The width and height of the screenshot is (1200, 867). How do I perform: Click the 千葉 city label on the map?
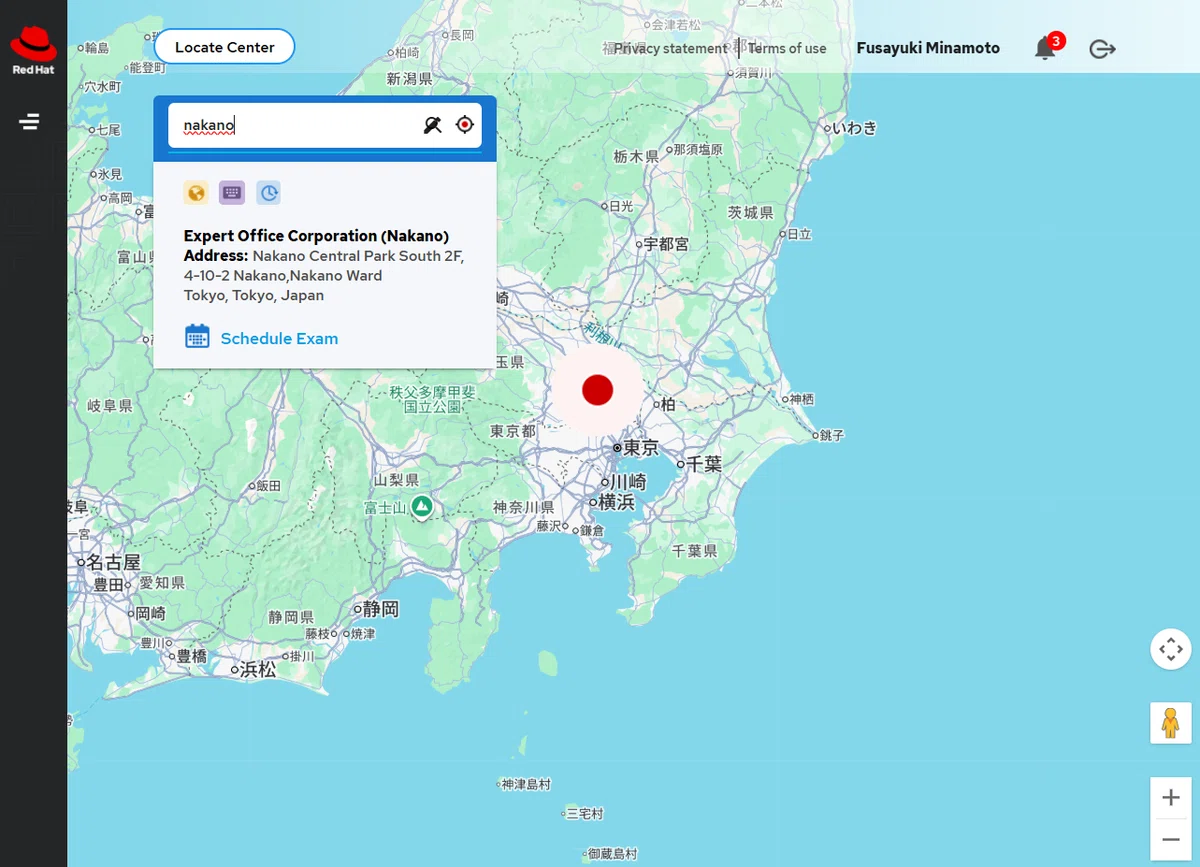coord(705,464)
